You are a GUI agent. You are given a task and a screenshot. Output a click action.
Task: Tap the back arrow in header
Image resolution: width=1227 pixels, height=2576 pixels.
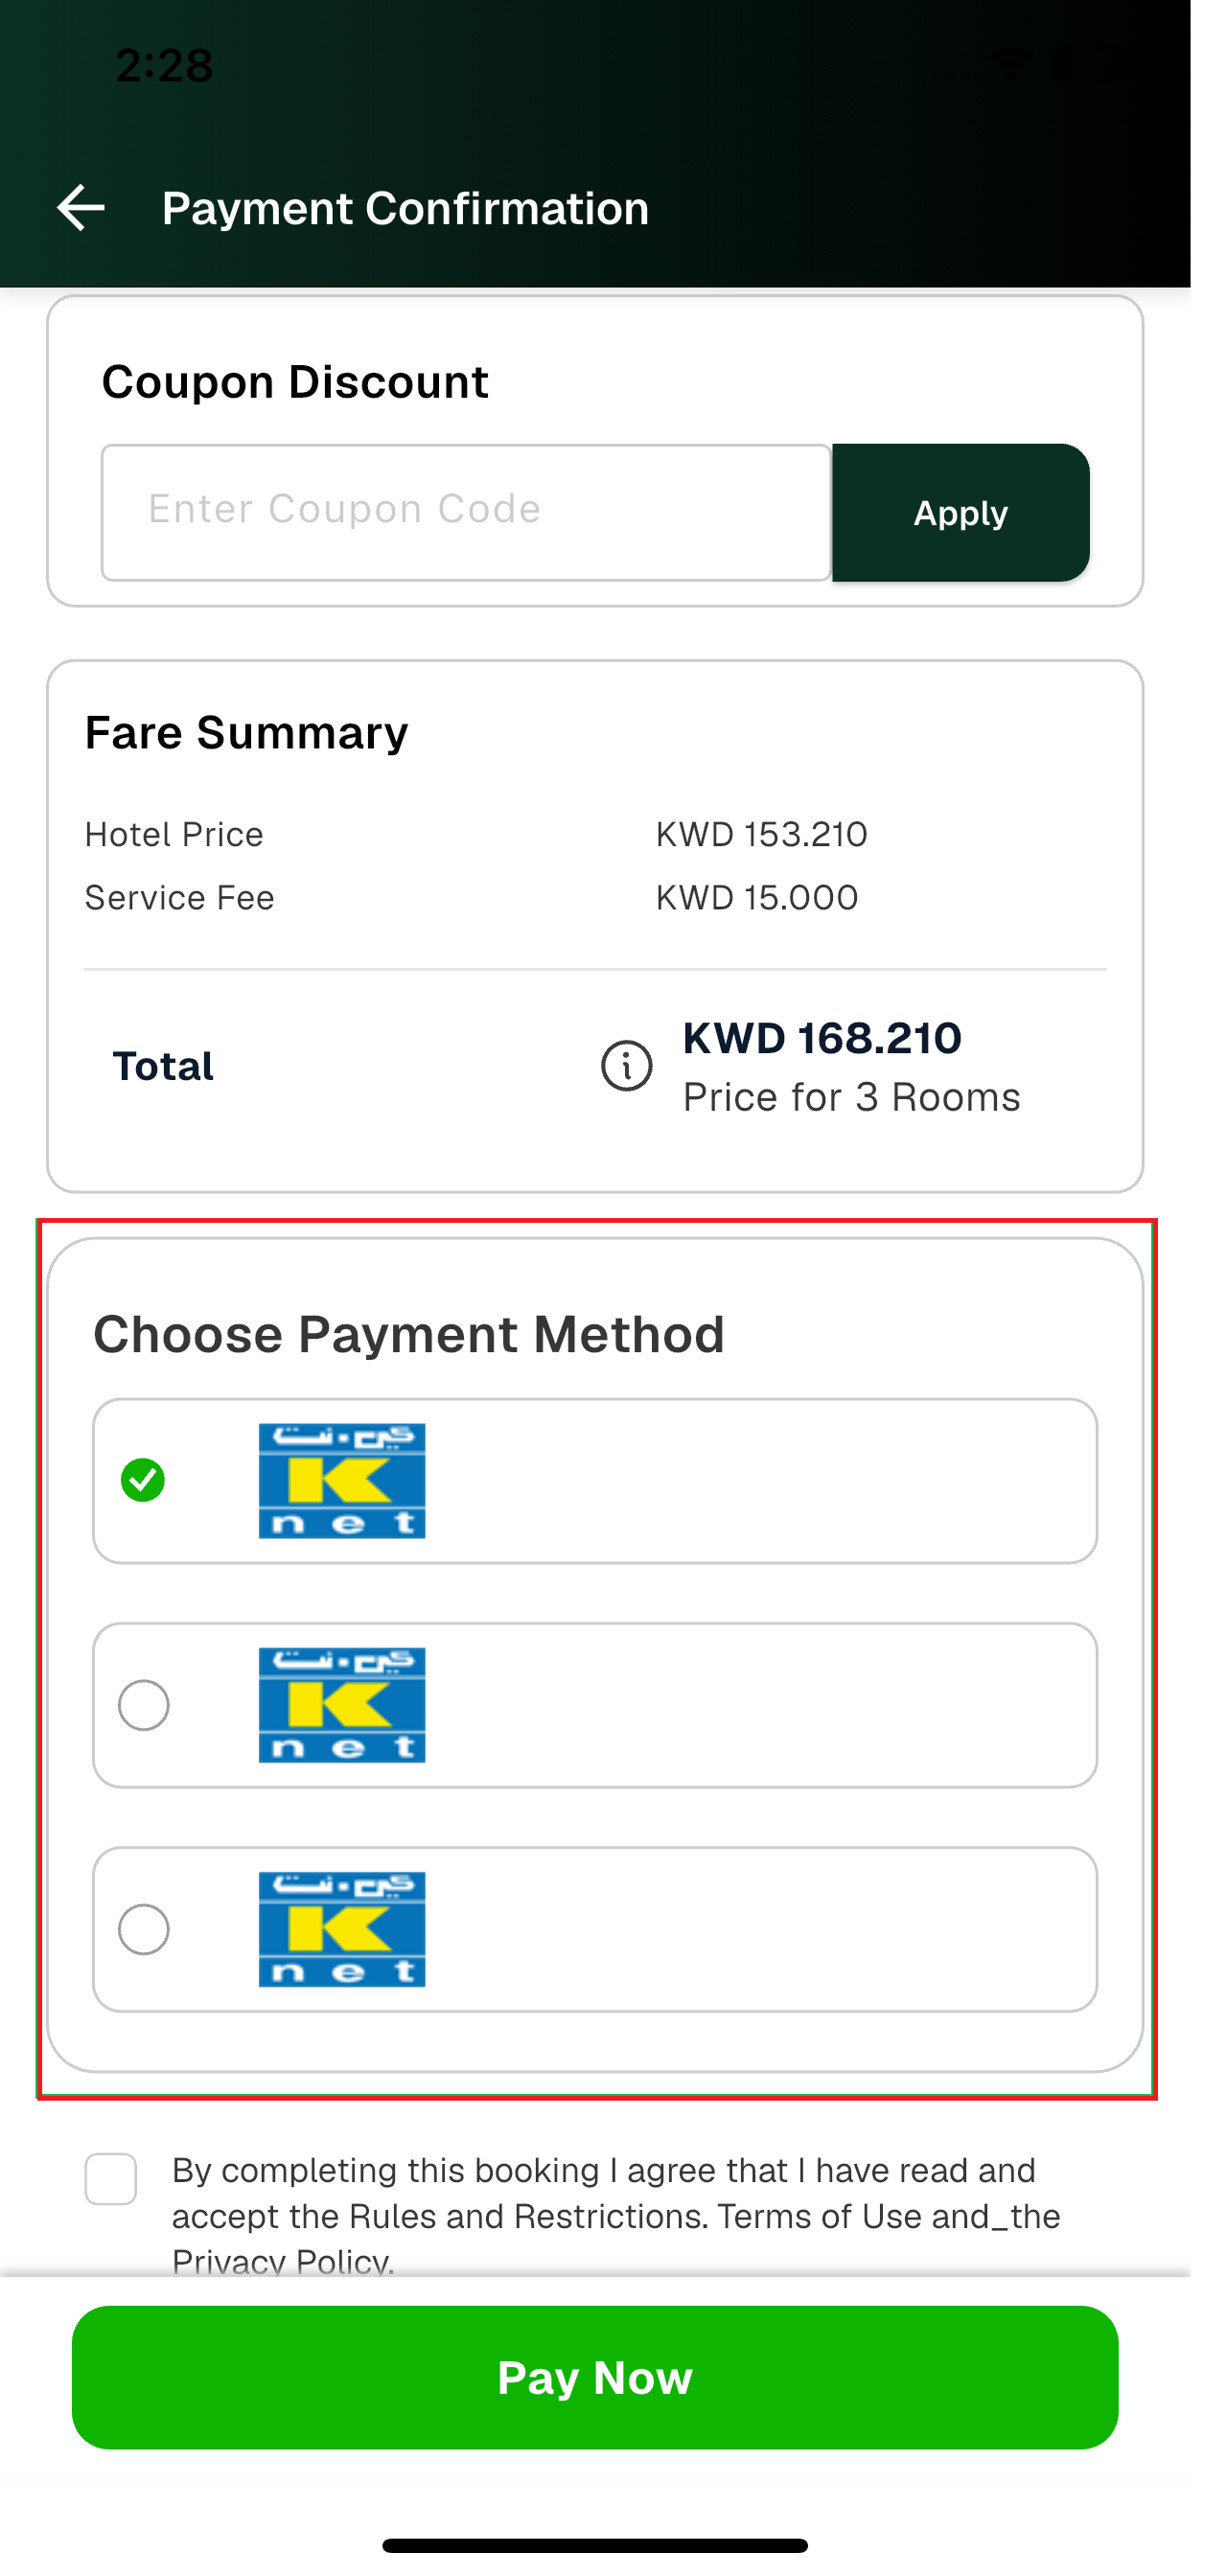(81, 208)
